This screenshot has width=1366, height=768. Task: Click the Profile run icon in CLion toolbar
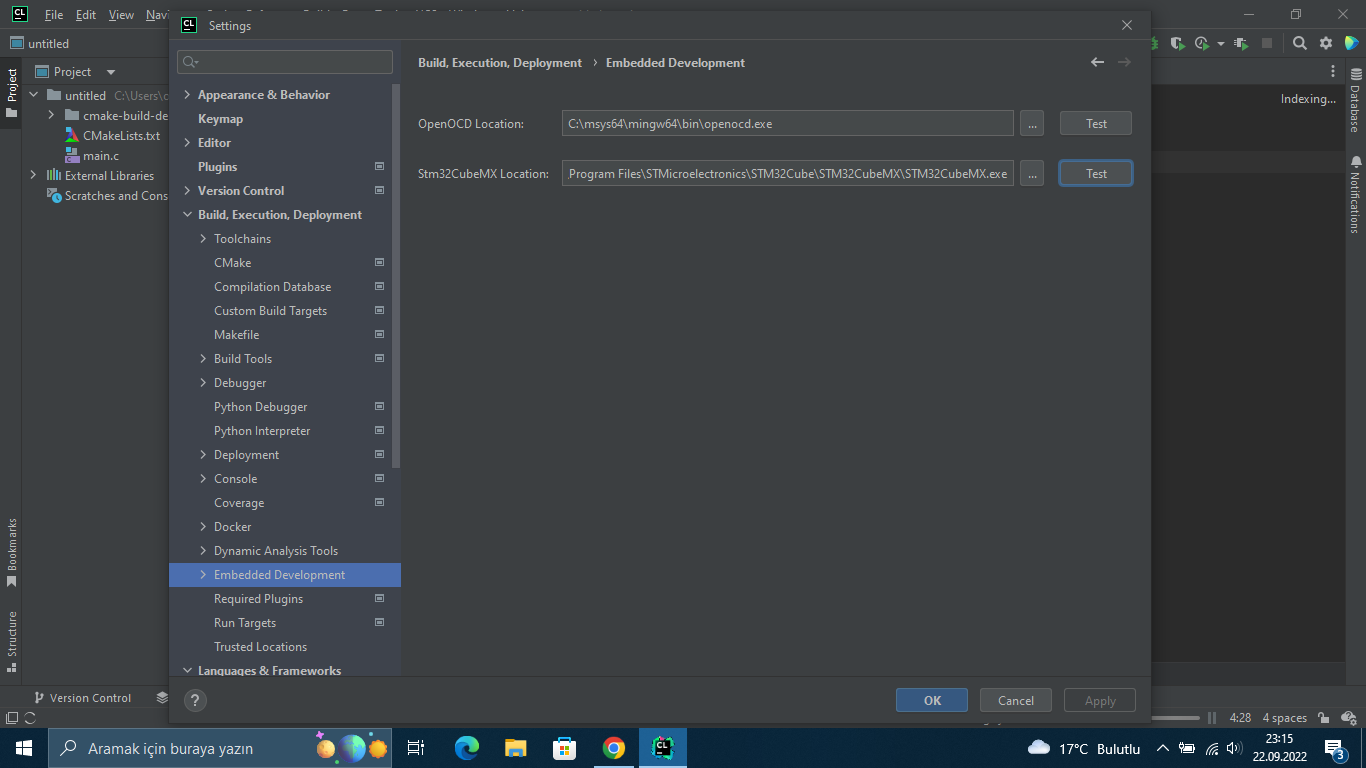[x=1202, y=44]
